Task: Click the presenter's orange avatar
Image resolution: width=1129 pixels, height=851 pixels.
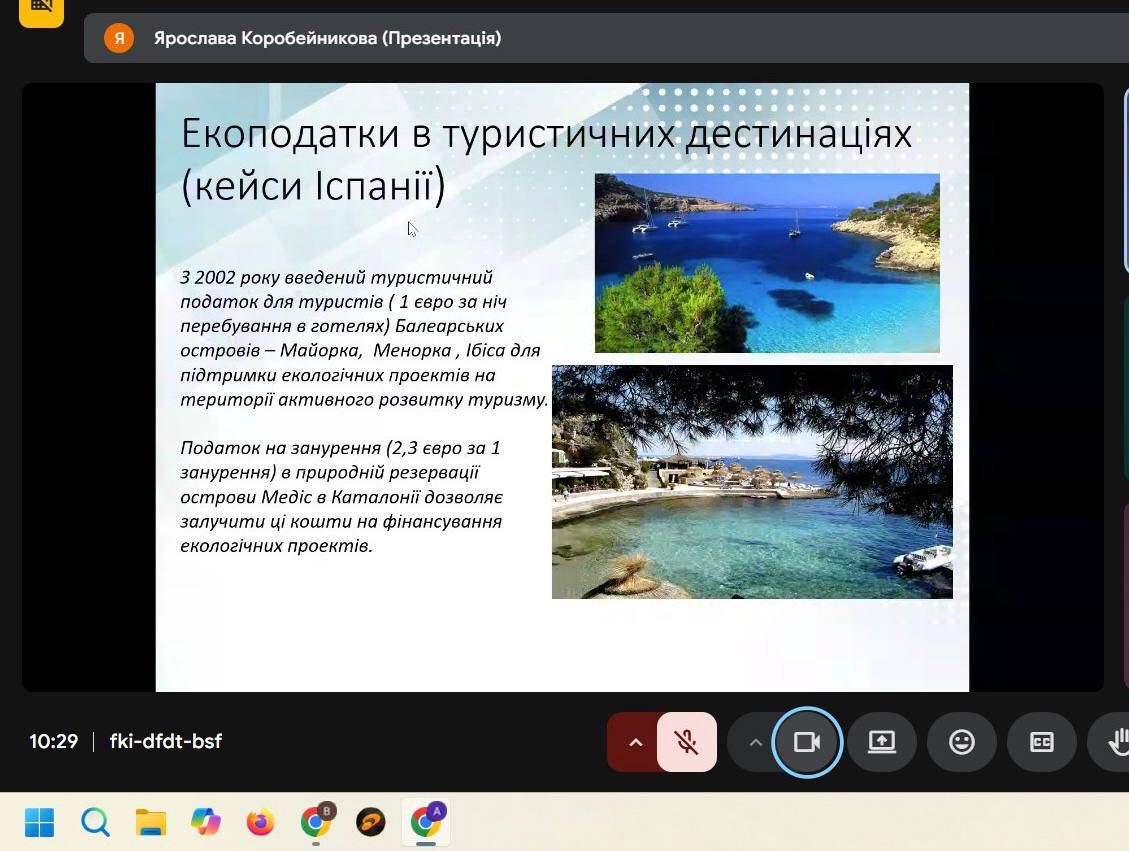Action: click(119, 39)
